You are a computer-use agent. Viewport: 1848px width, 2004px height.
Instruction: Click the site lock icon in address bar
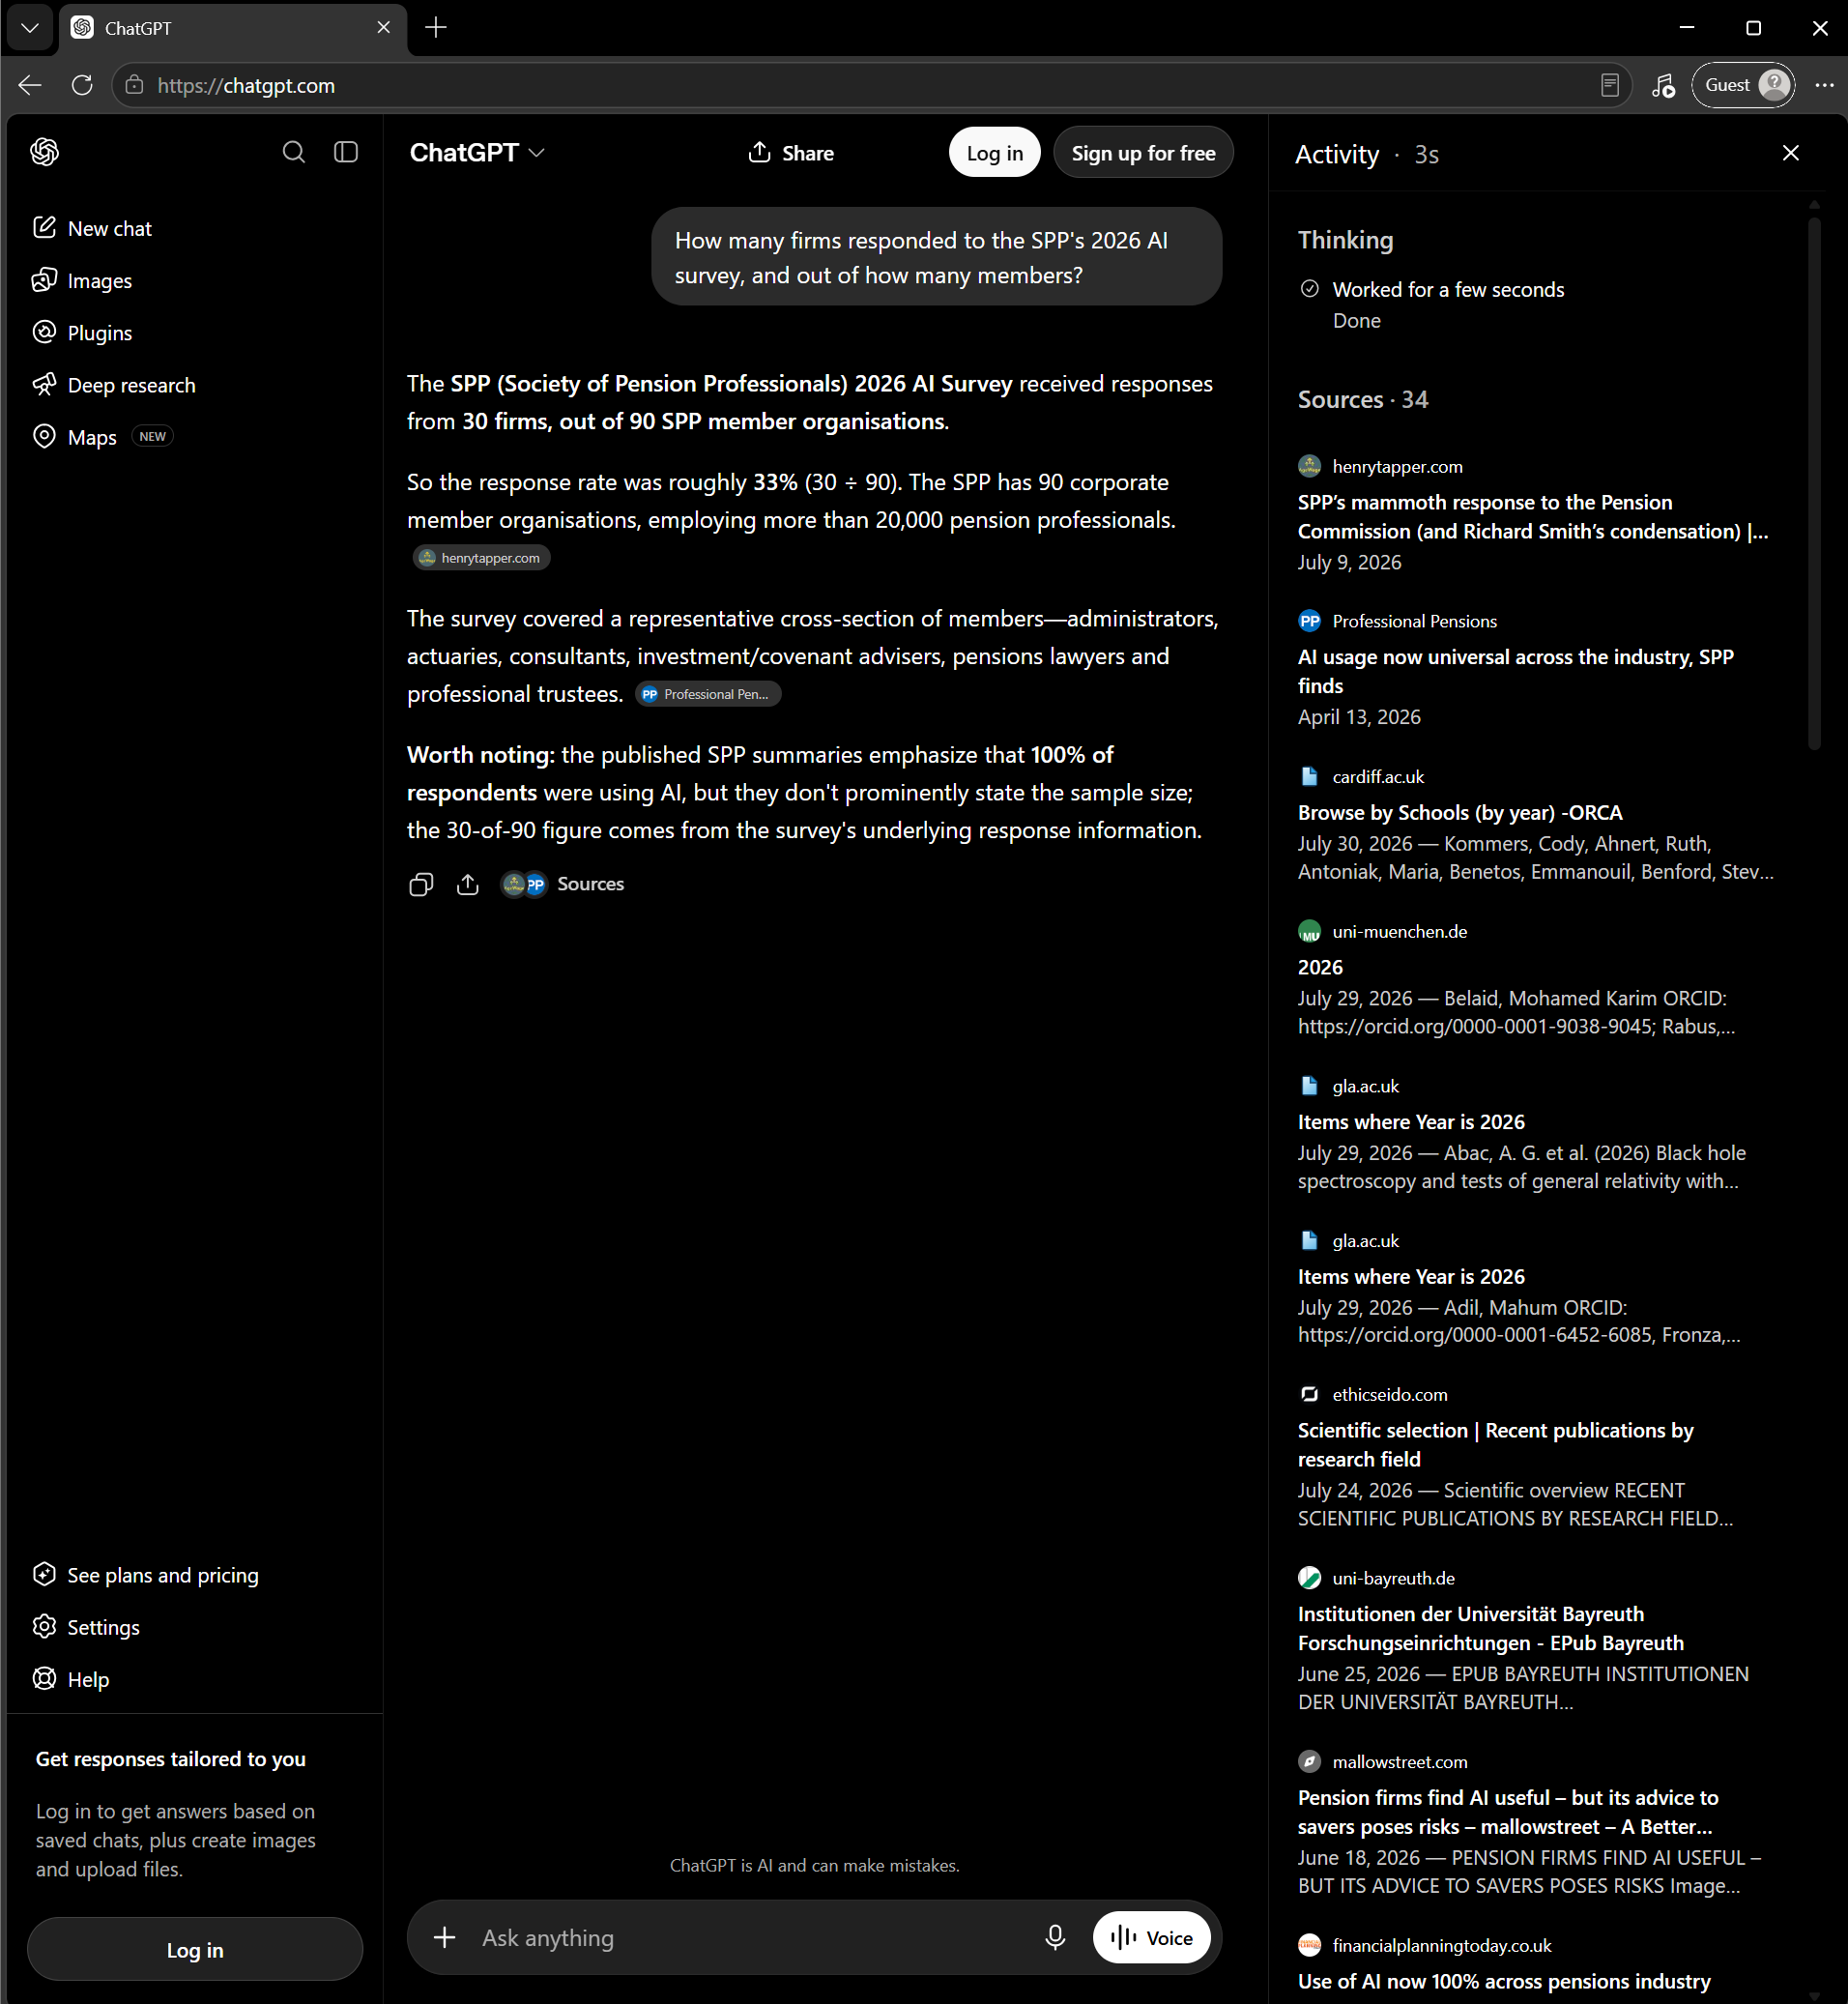point(134,85)
